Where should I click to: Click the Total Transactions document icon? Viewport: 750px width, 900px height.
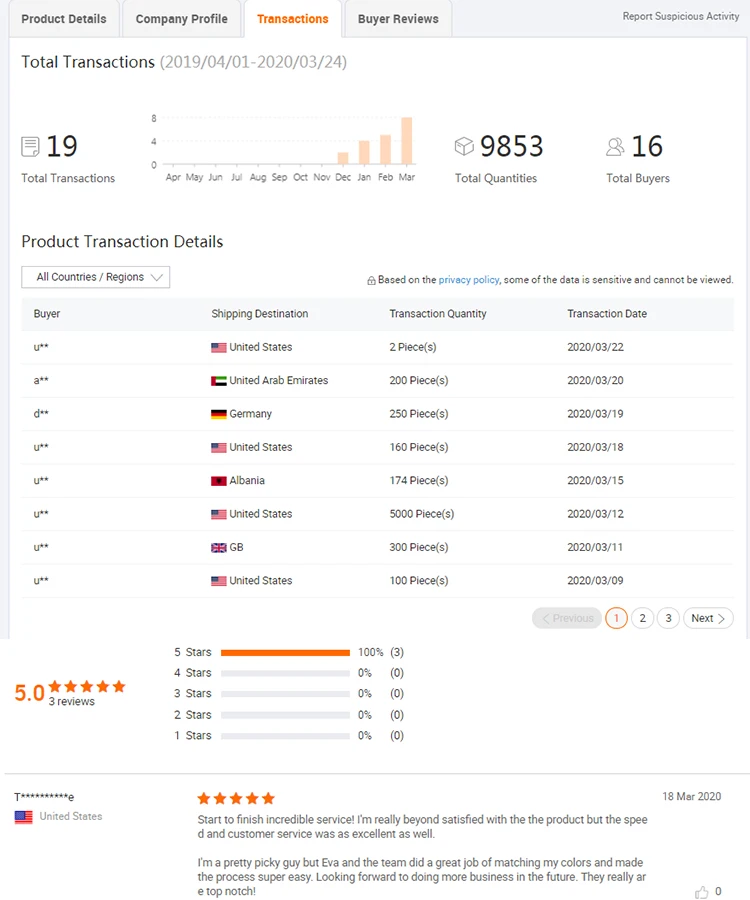tap(31, 147)
